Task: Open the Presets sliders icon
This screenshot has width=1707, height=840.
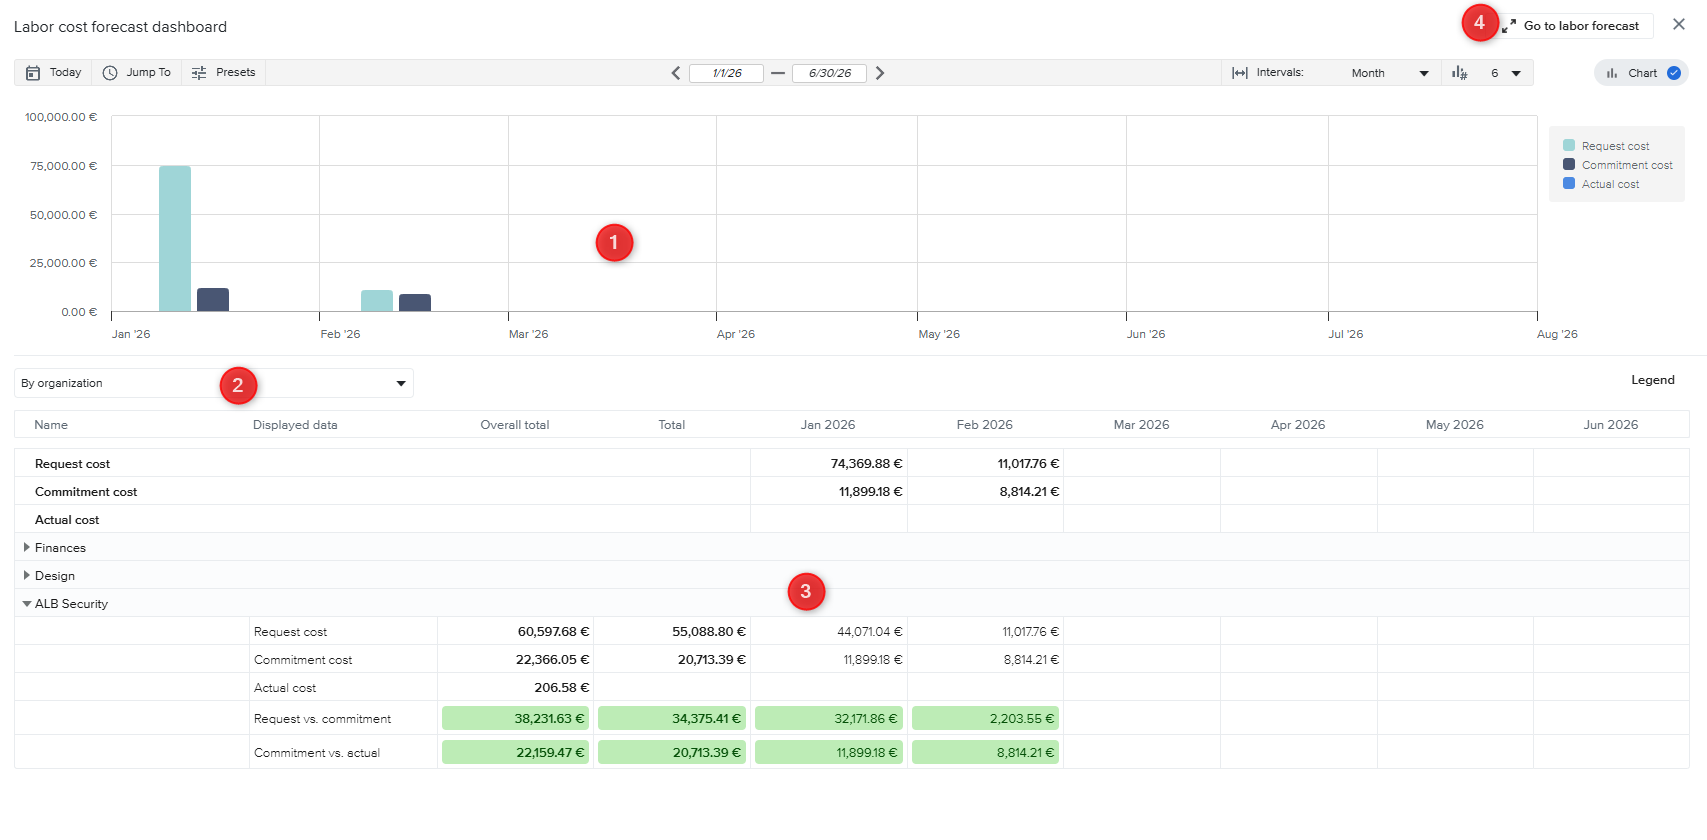Action: [199, 73]
